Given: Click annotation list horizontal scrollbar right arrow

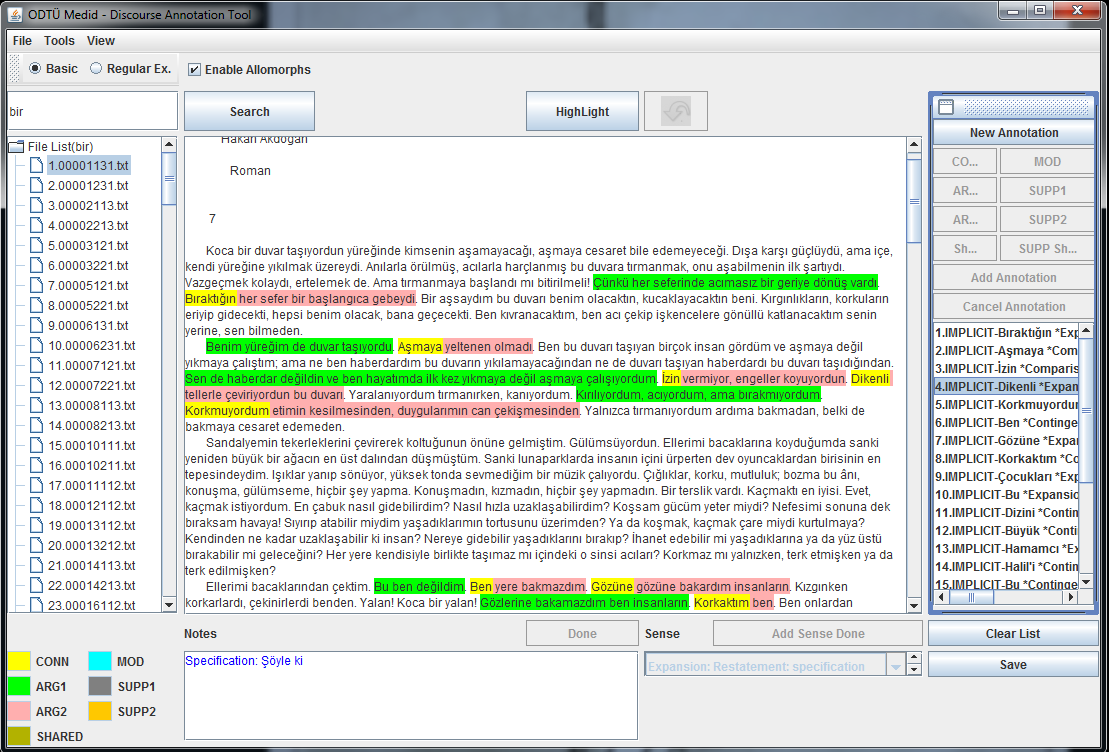Looking at the screenshot, I should point(1071,597).
